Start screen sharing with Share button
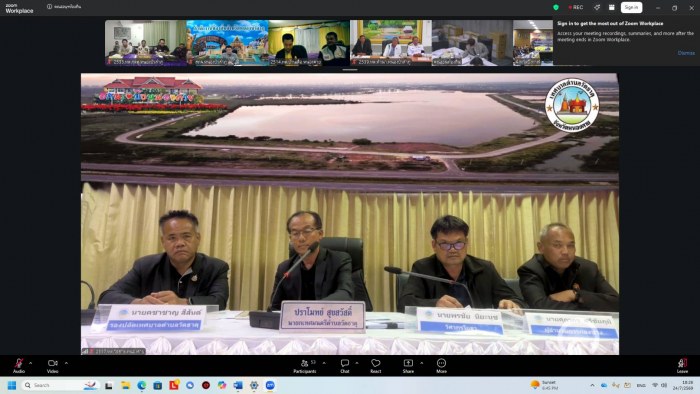The width and height of the screenshot is (700, 394). click(x=408, y=365)
